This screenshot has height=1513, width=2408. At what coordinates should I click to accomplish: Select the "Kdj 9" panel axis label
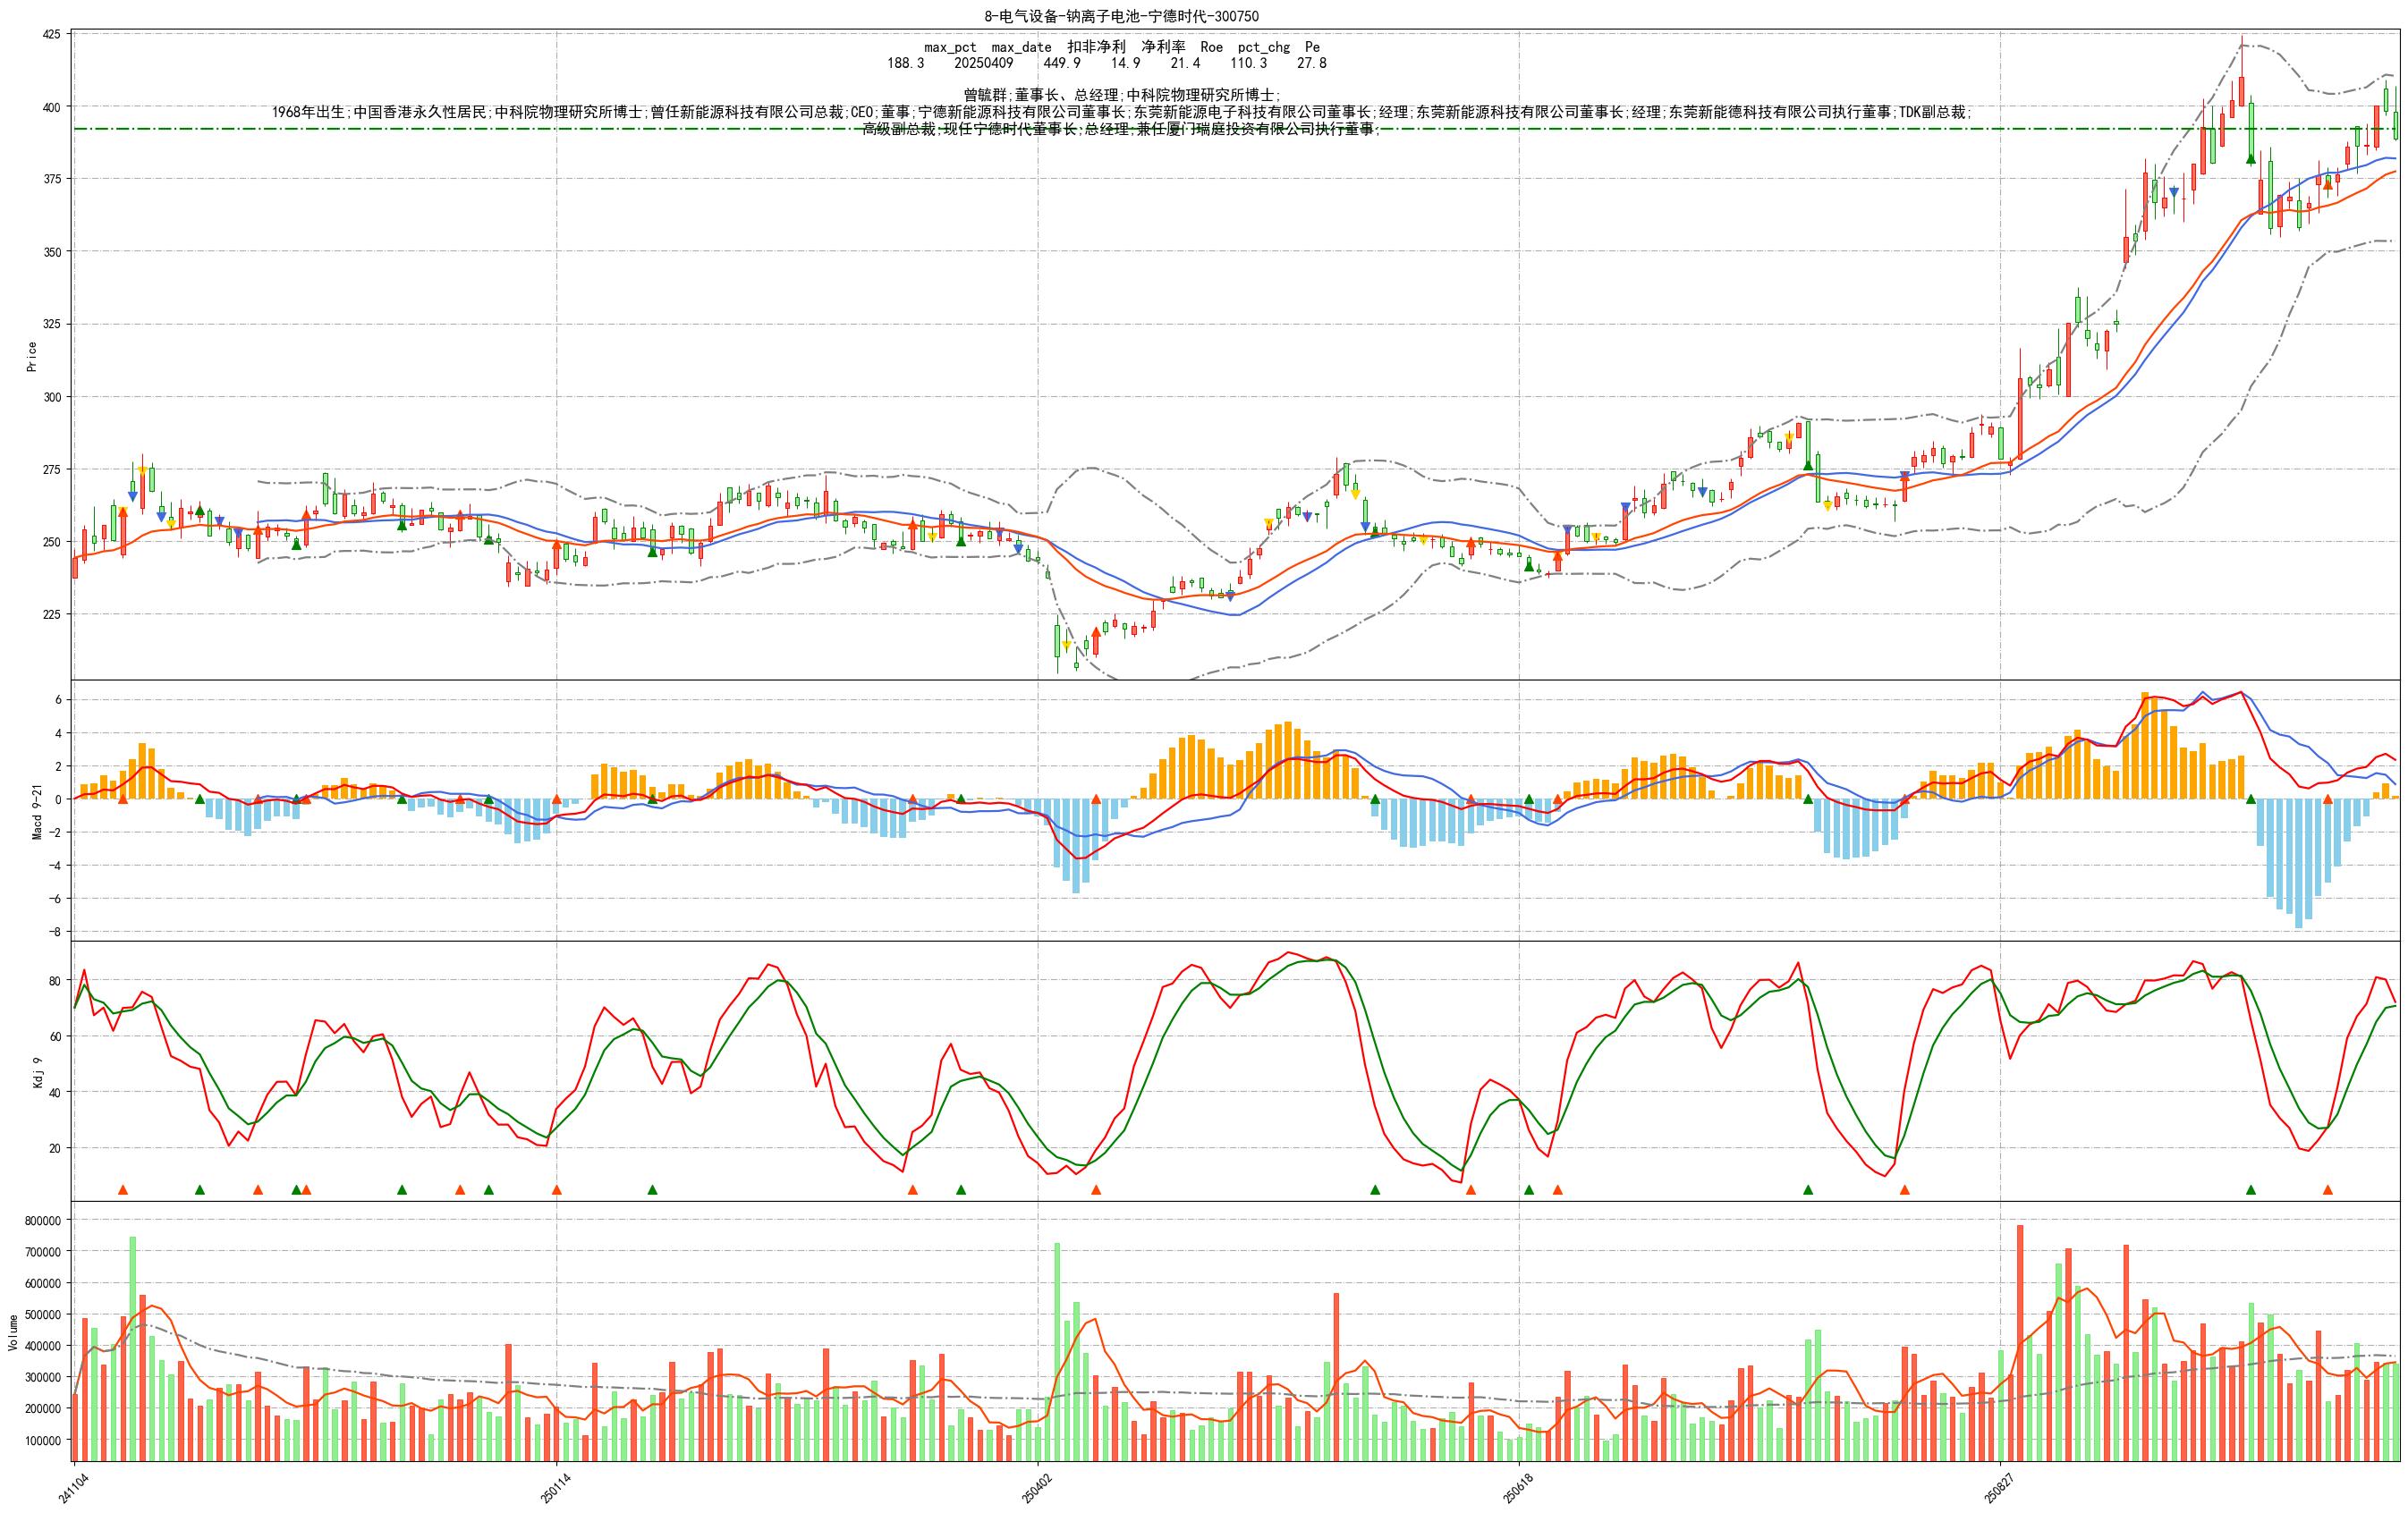point(38,1072)
